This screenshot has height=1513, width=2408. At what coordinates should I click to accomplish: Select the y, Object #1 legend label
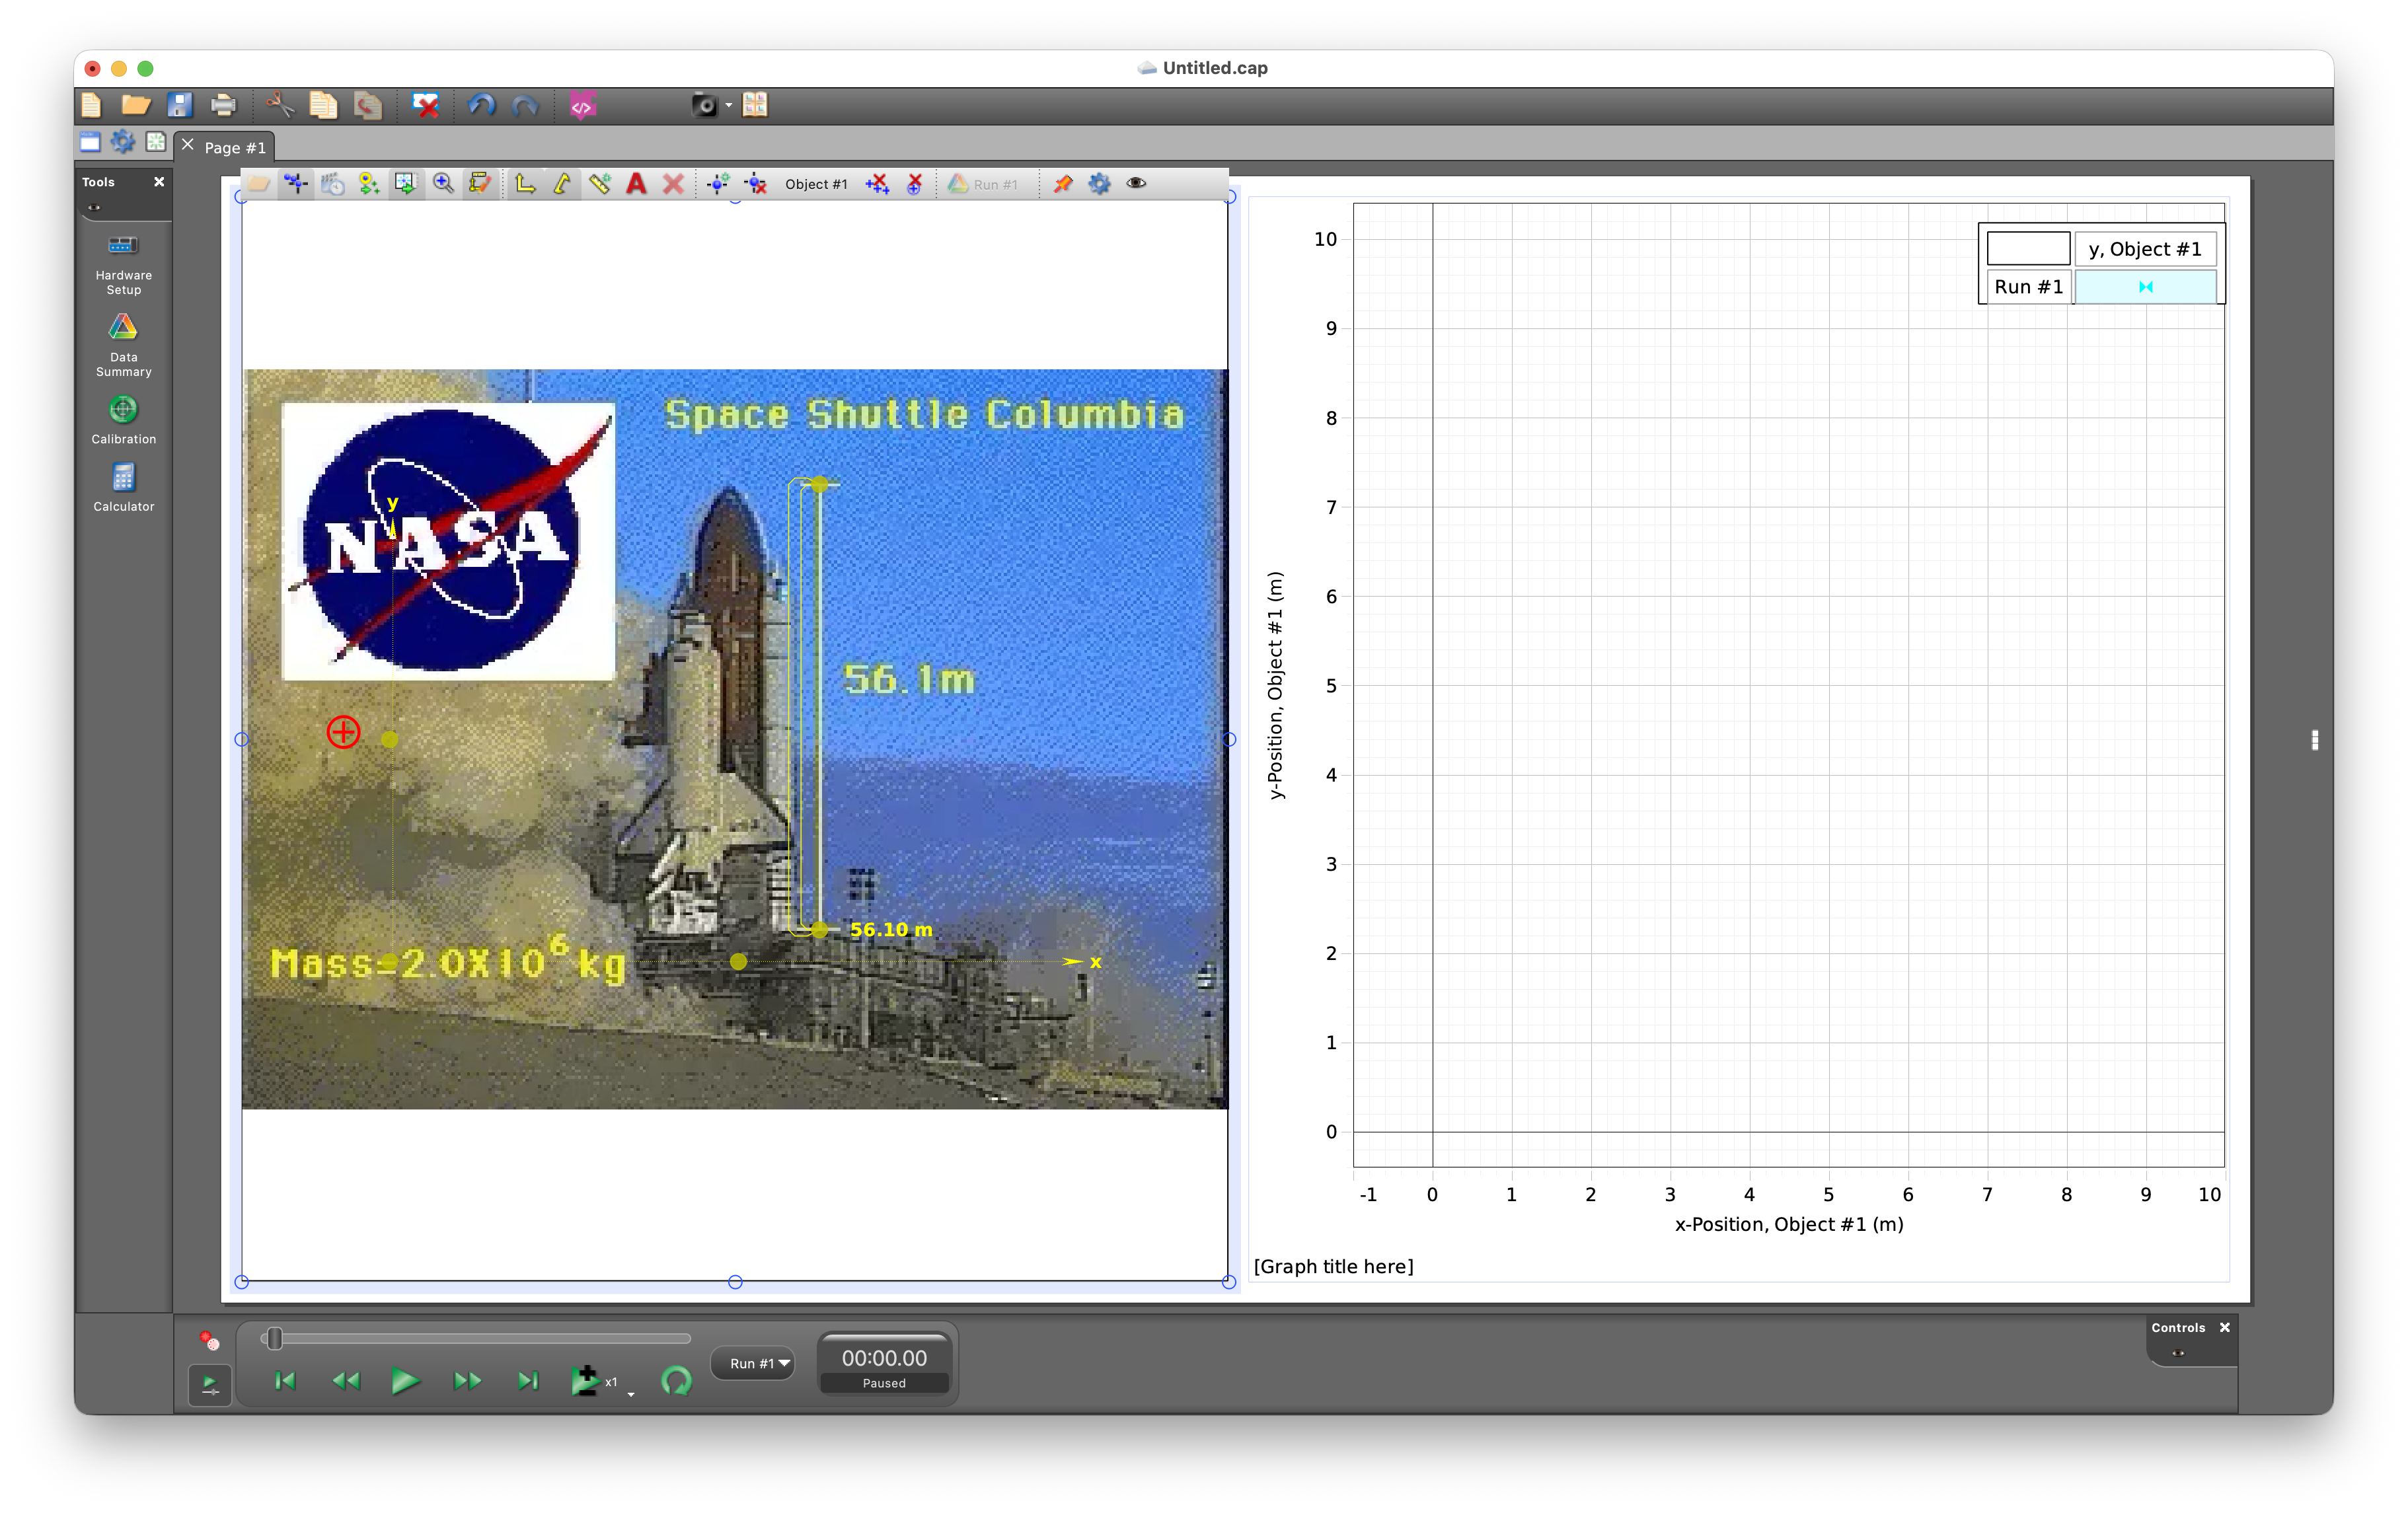(x=2145, y=249)
